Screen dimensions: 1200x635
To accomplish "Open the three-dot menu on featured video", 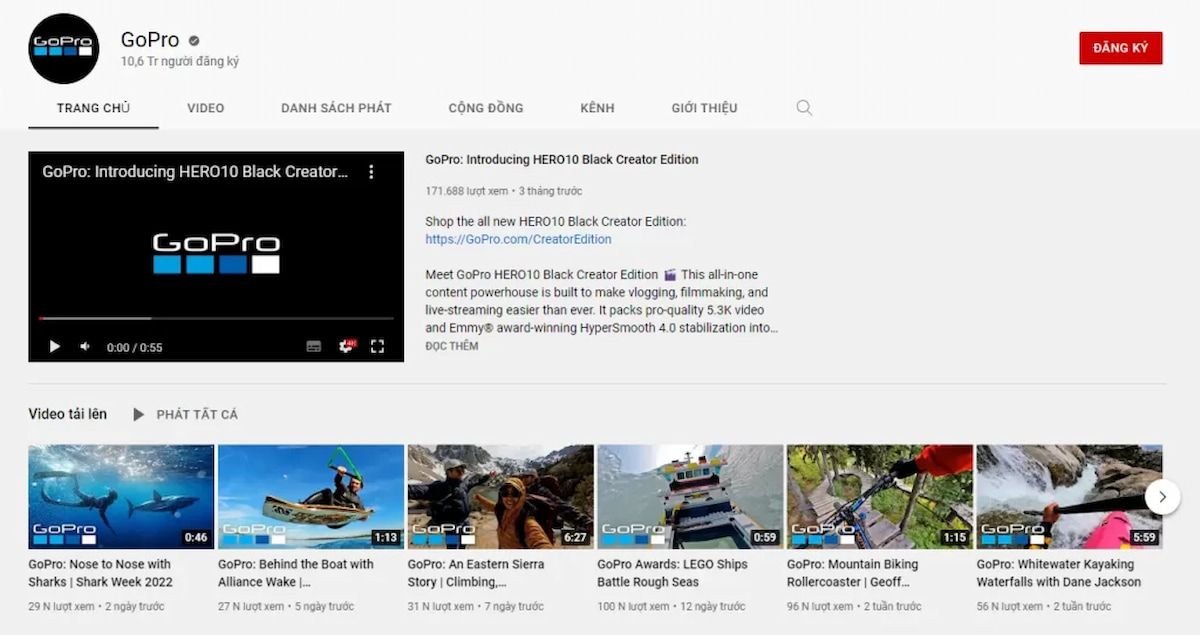I will tap(371, 172).
